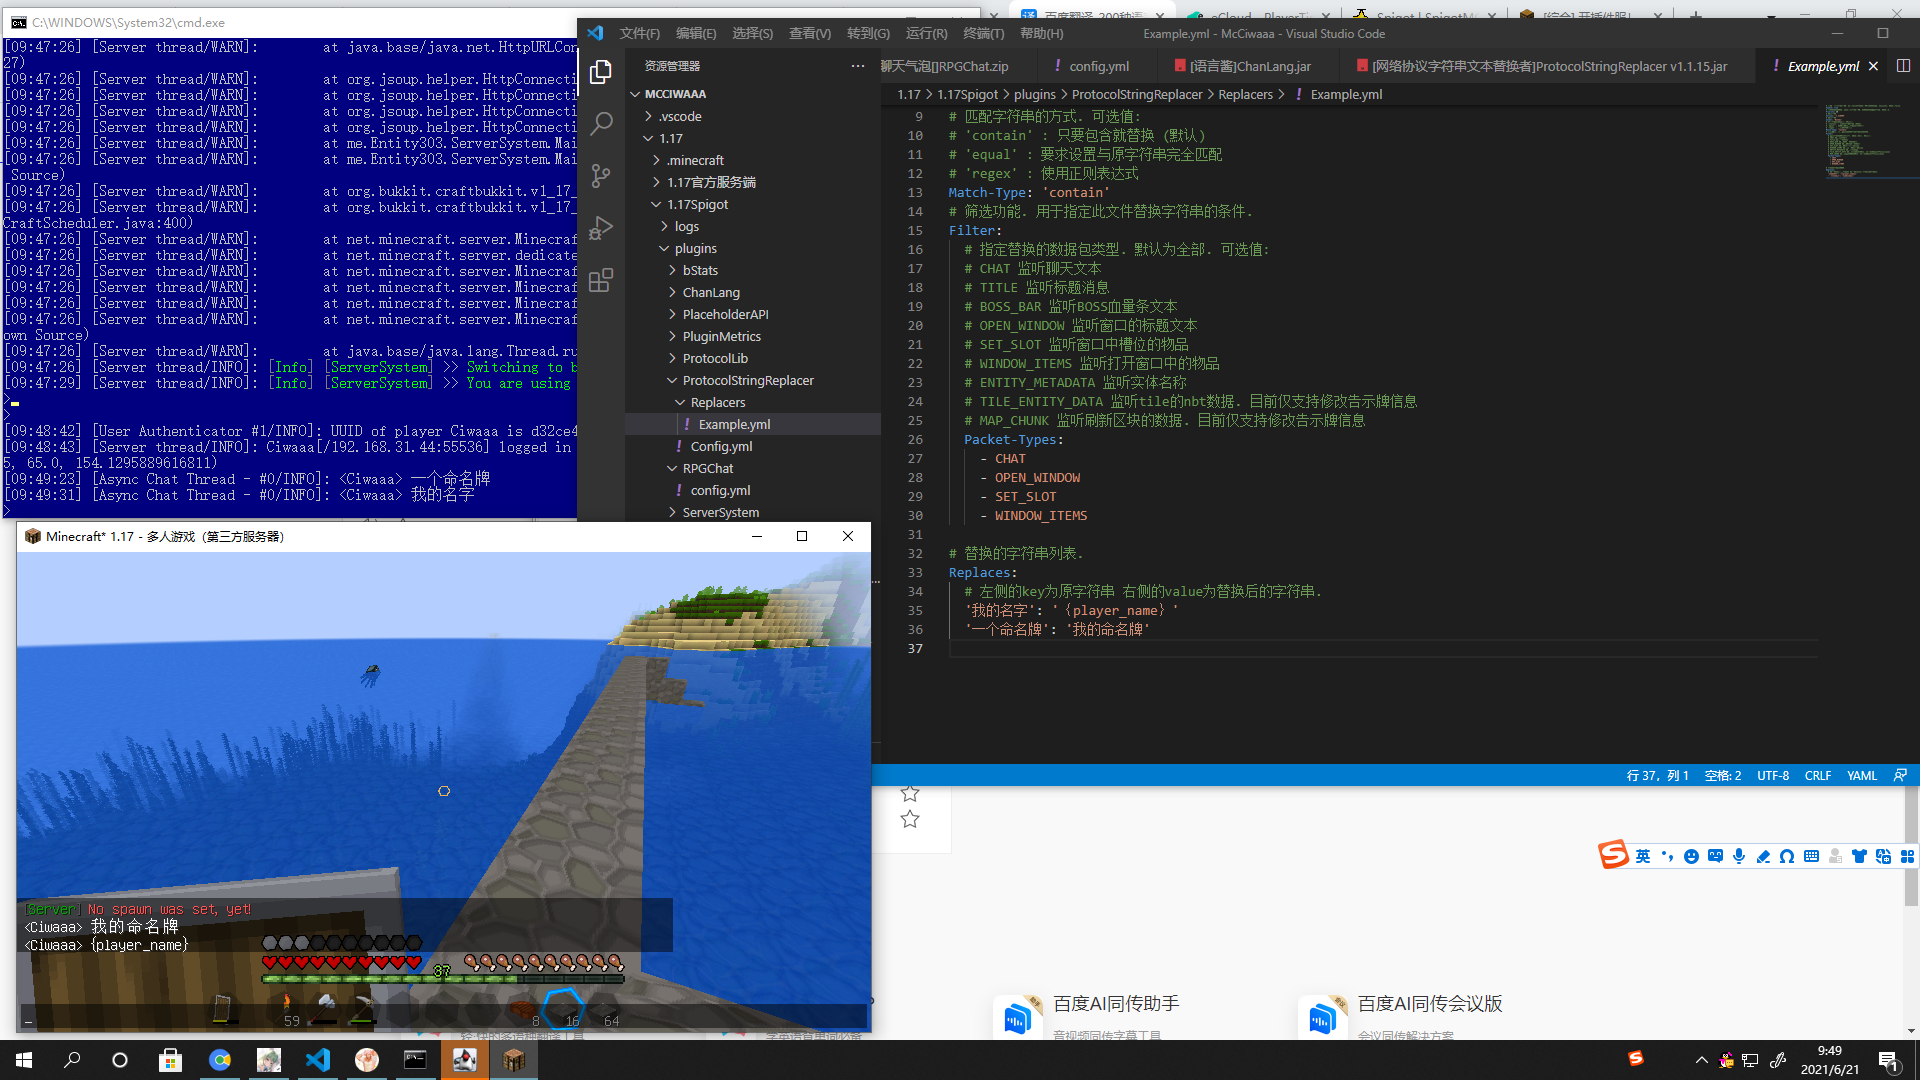
Task: Toggle Sogou voice input microphone
Action: coord(1739,856)
